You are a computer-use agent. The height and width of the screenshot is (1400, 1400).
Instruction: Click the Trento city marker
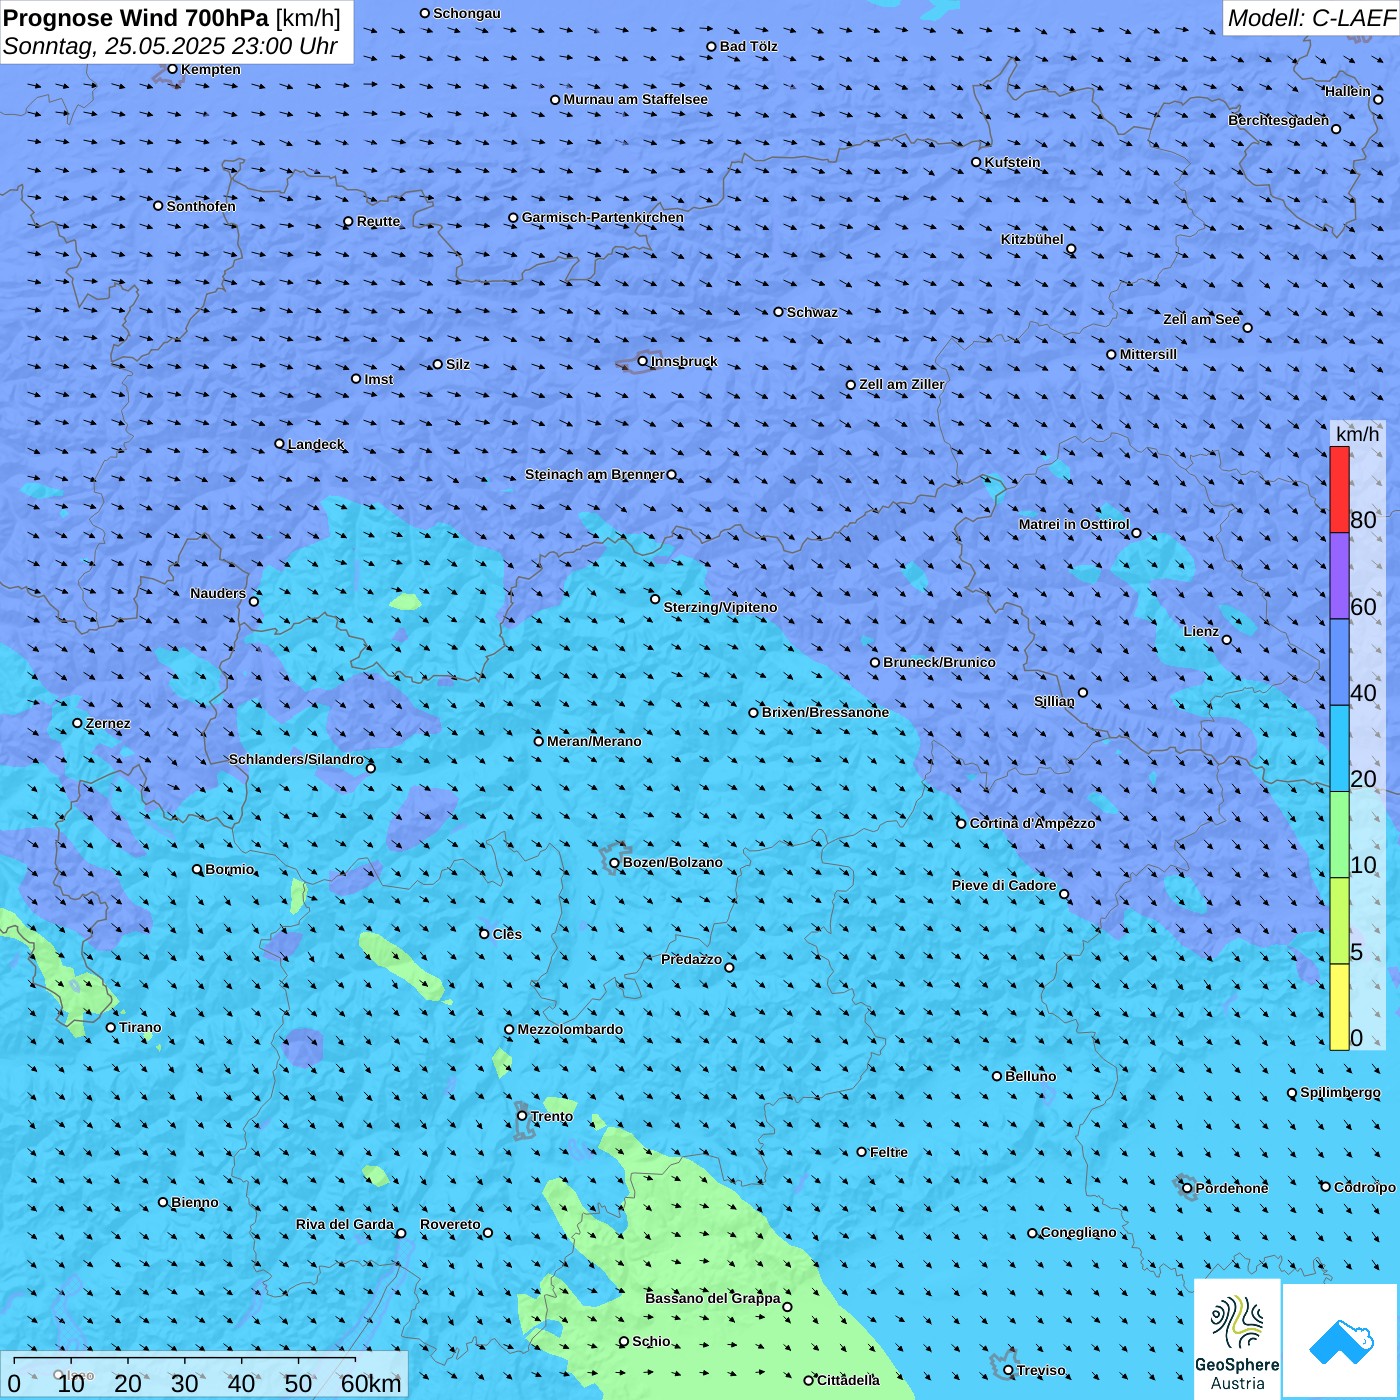pos(522,1116)
